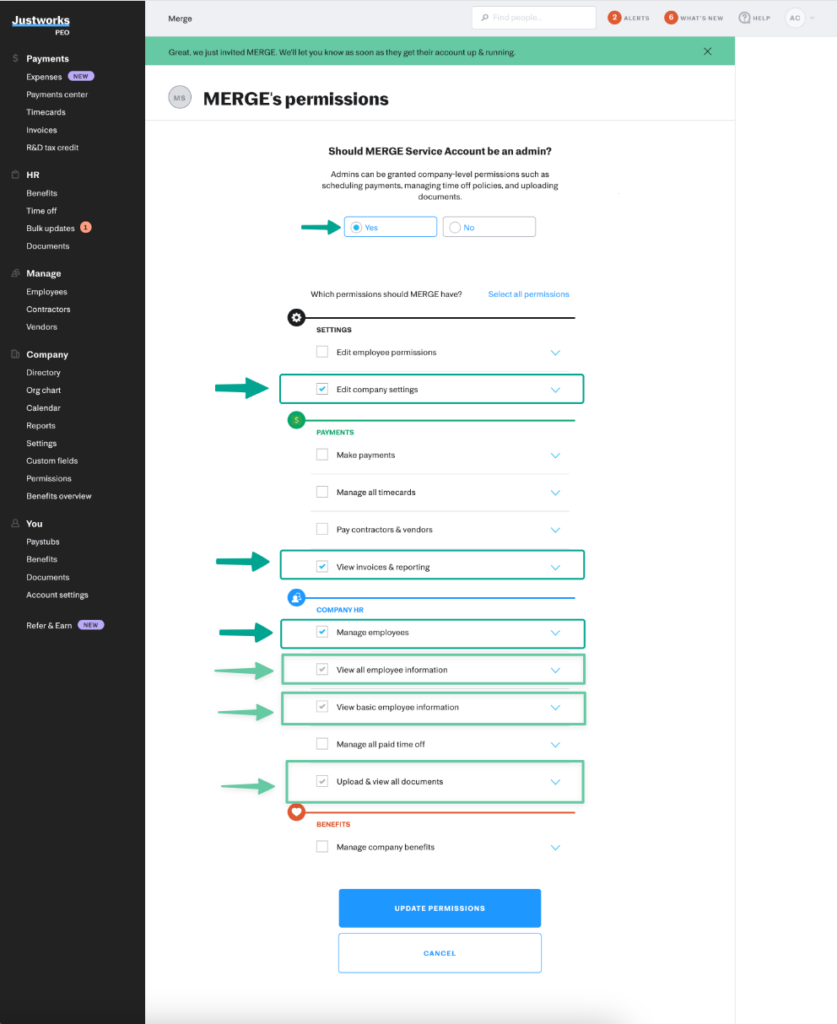The width and height of the screenshot is (837, 1024).
Task: Click the NEW badge next to Refer & Earn
Action: tap(91, 625)
